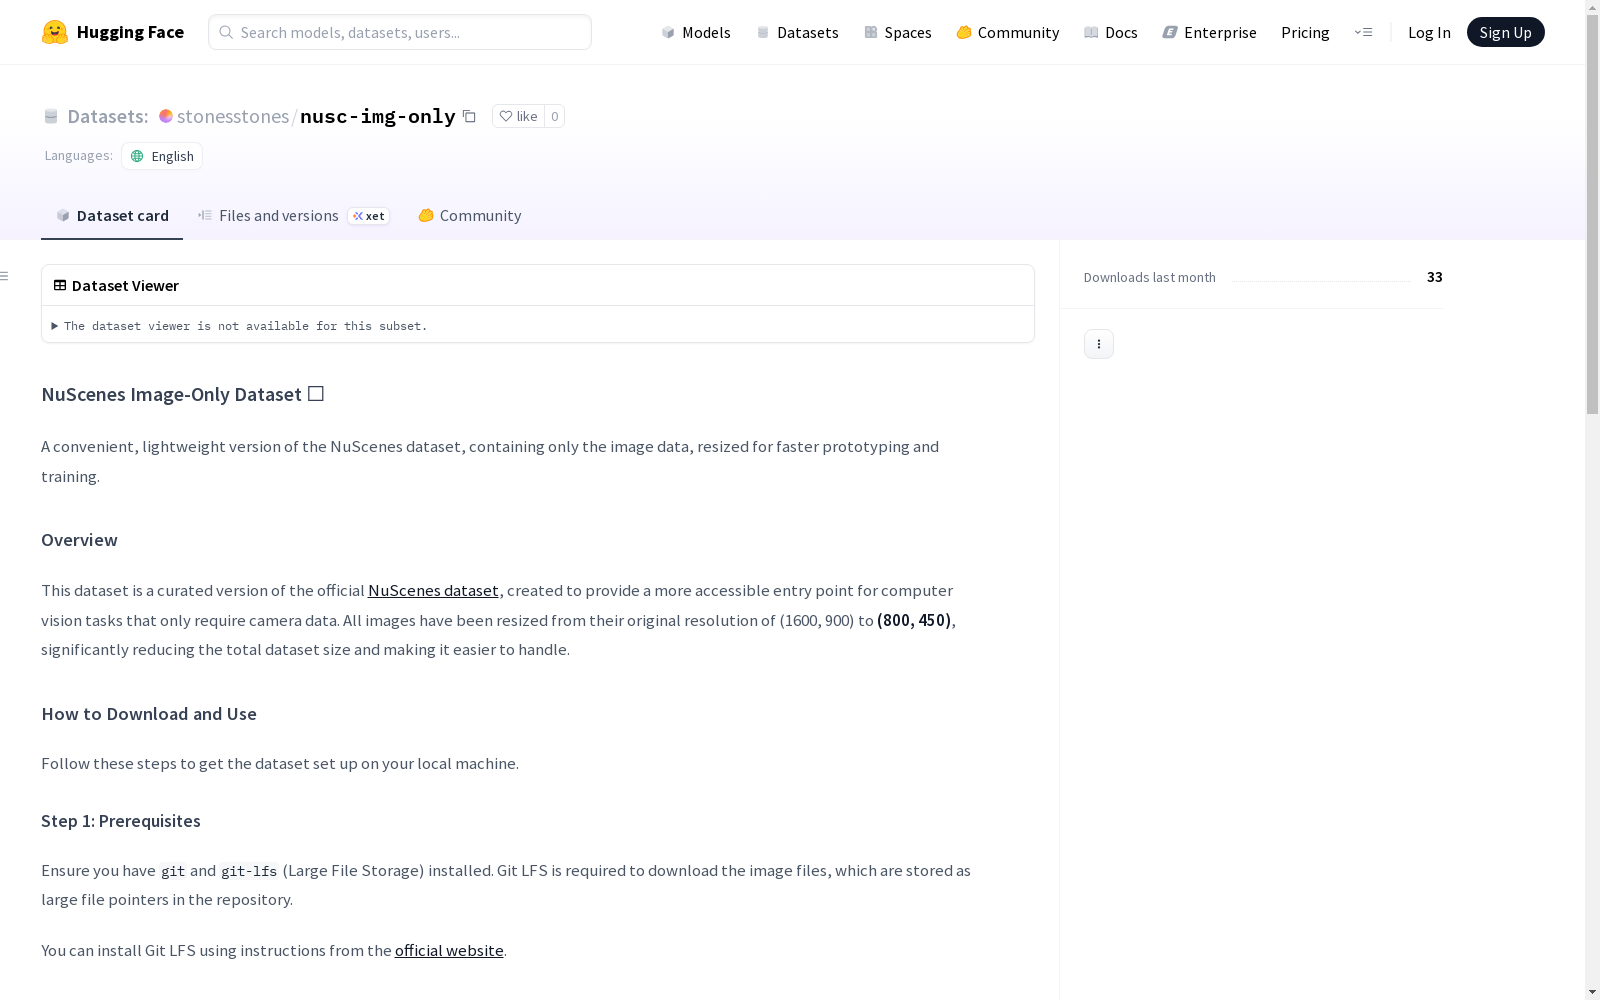Screen dimensions: 1600x1000
Task: Click Log In
Action: 1429,32
